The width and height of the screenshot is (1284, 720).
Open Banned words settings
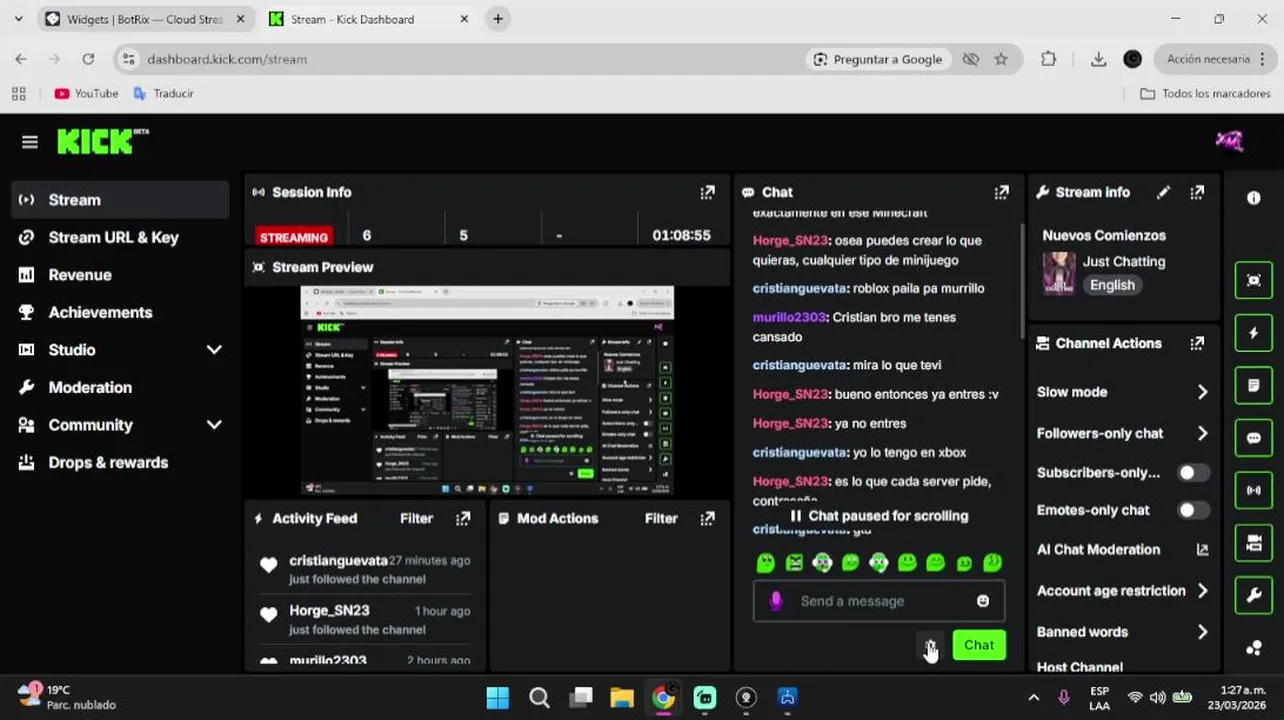click(x=1123, y=632)
